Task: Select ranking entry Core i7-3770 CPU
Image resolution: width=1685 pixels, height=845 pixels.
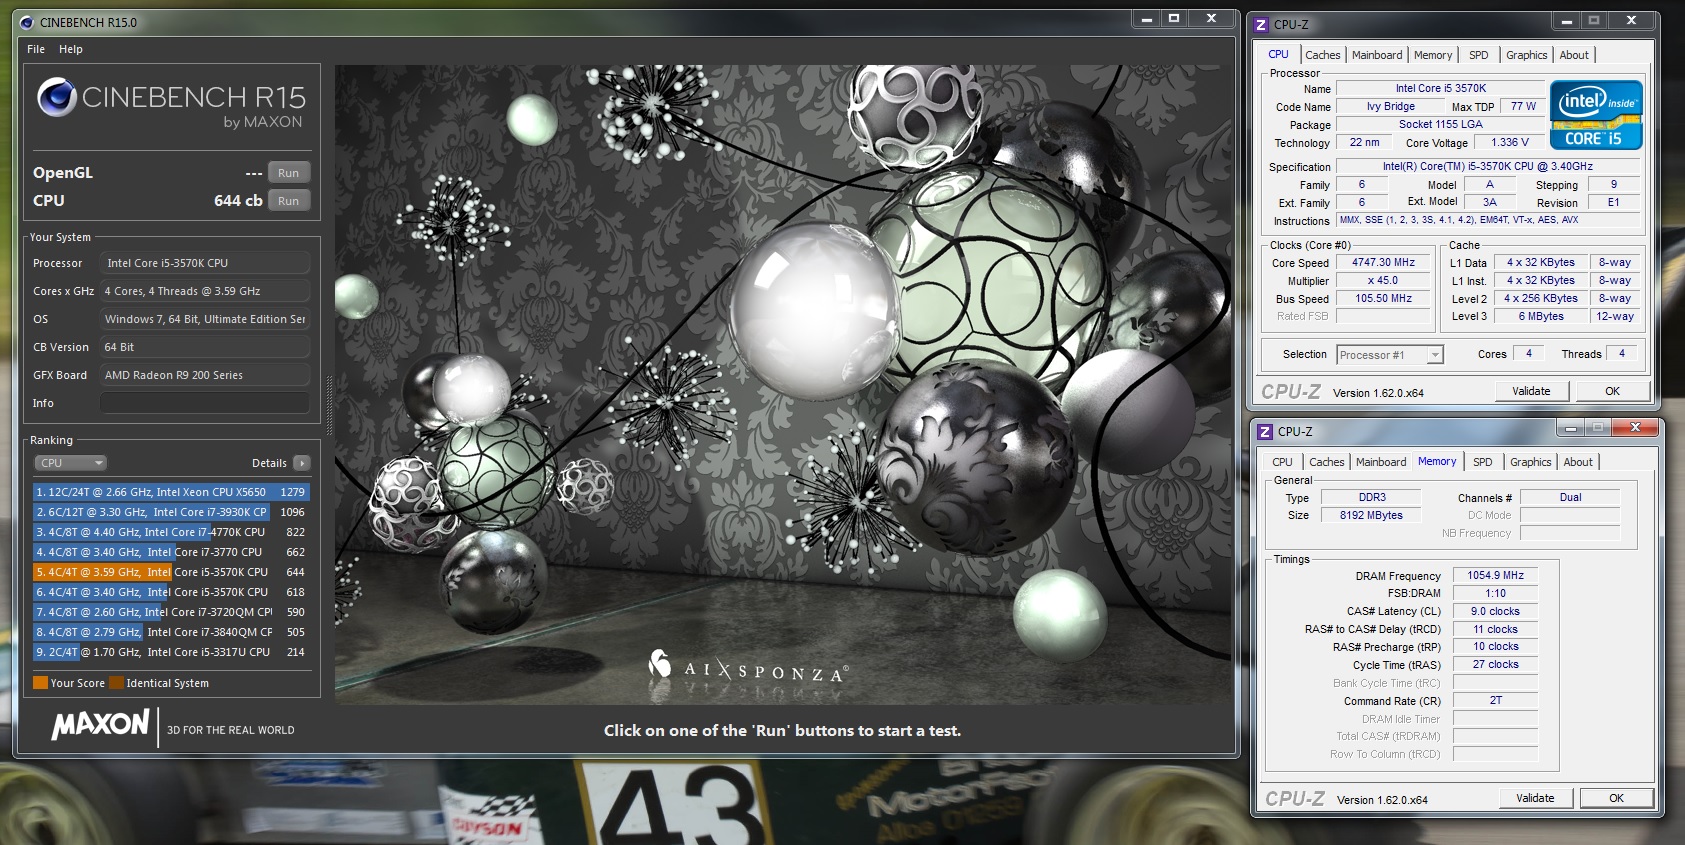Action: click(x=171, y=552)
